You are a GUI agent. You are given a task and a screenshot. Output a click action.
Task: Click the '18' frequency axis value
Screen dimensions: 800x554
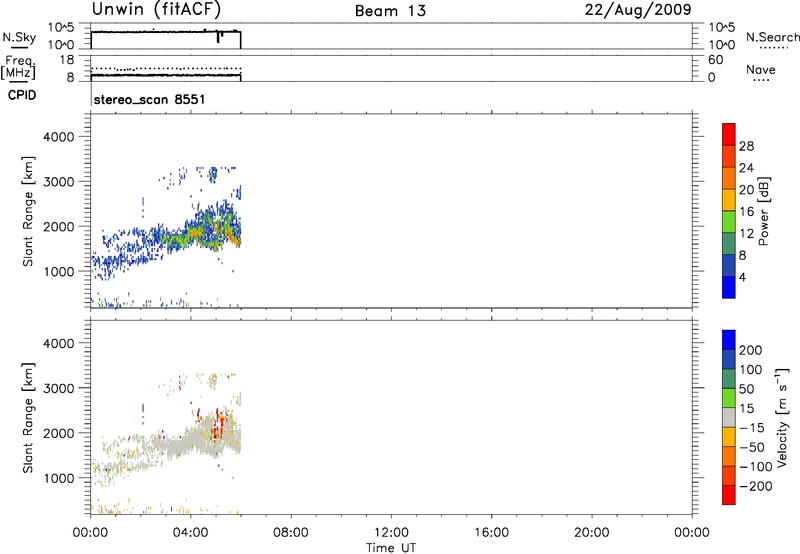coord(67,60)
